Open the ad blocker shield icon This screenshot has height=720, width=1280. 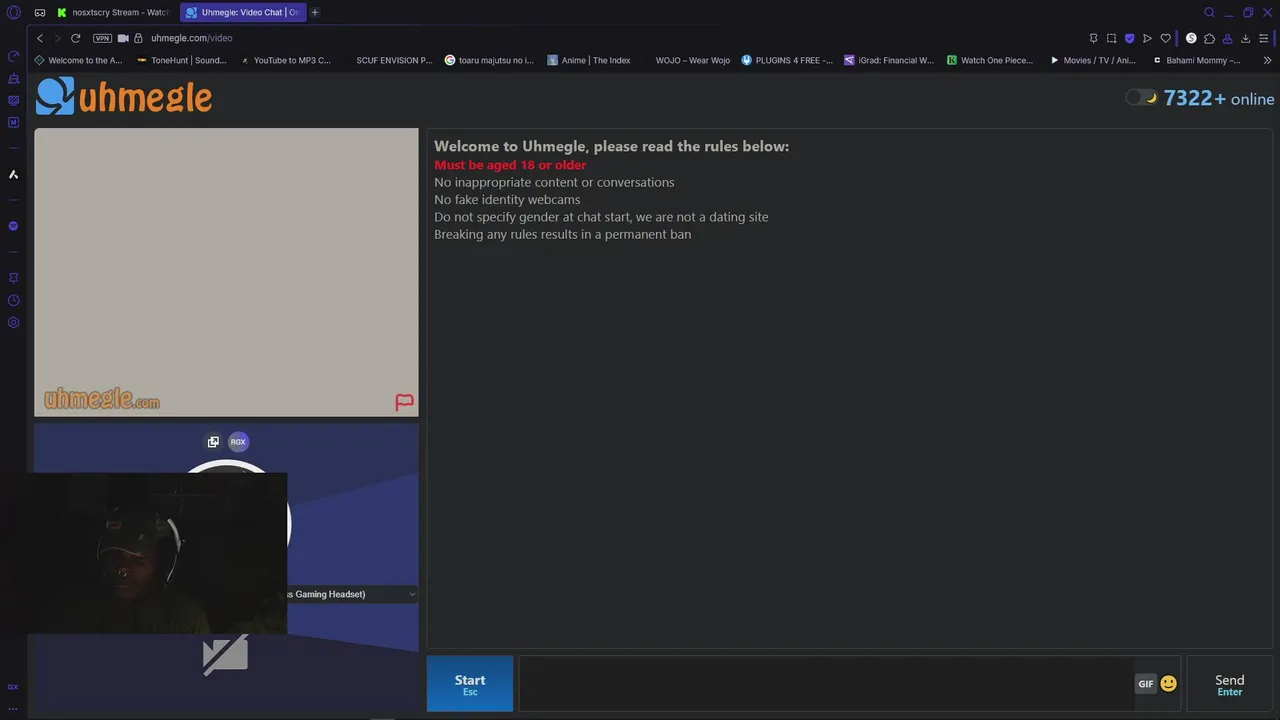coord(1129,38)
